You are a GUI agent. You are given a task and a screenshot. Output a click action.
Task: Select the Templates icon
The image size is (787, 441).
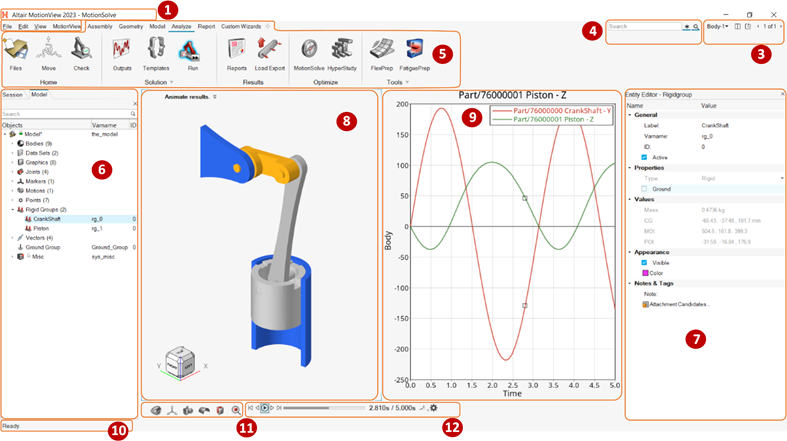tap(156, 49)
